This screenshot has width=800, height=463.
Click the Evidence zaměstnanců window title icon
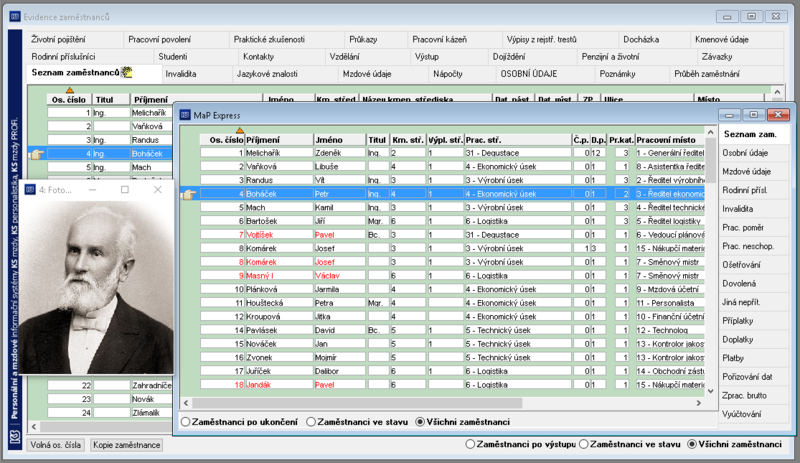click(x=15, y=17)
